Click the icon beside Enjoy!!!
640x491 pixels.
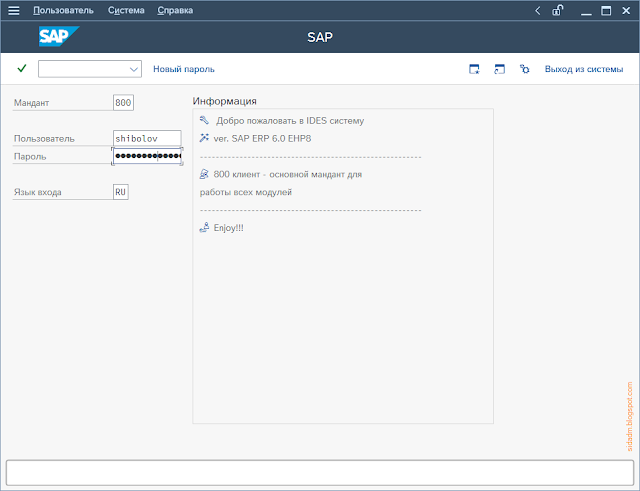click(204, 227)
